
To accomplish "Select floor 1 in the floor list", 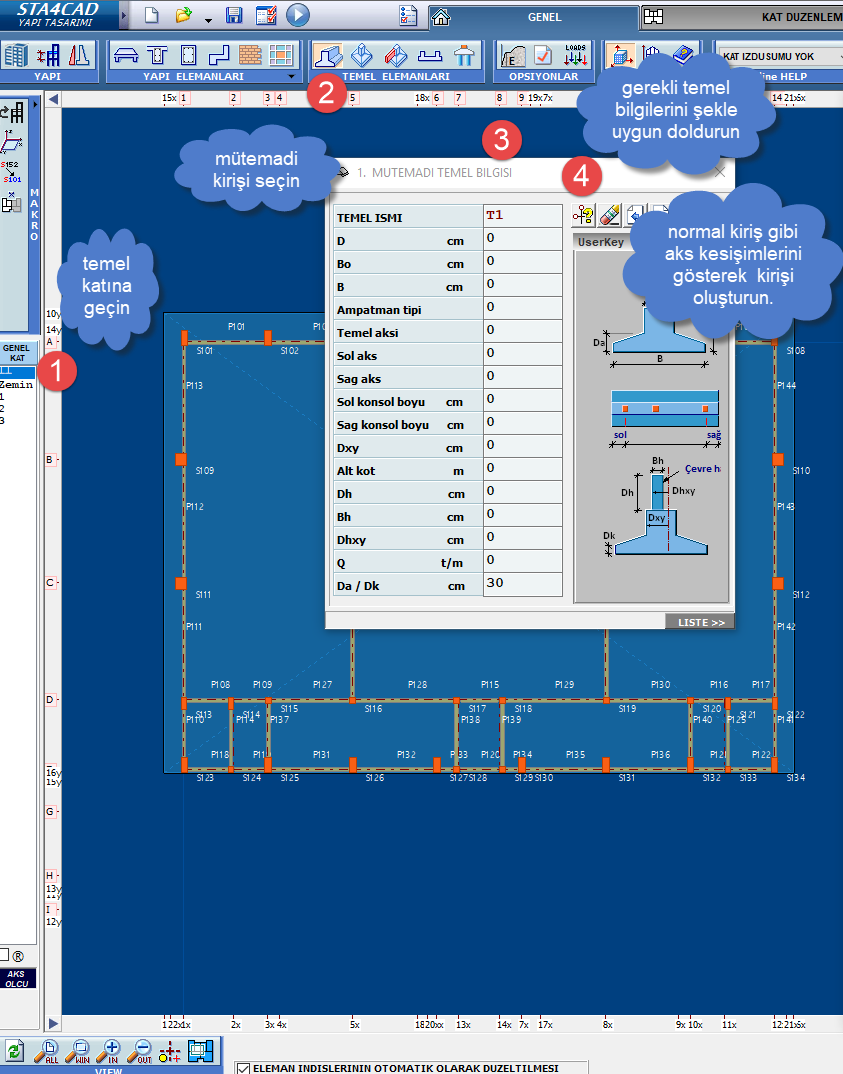I will point(17,396).
